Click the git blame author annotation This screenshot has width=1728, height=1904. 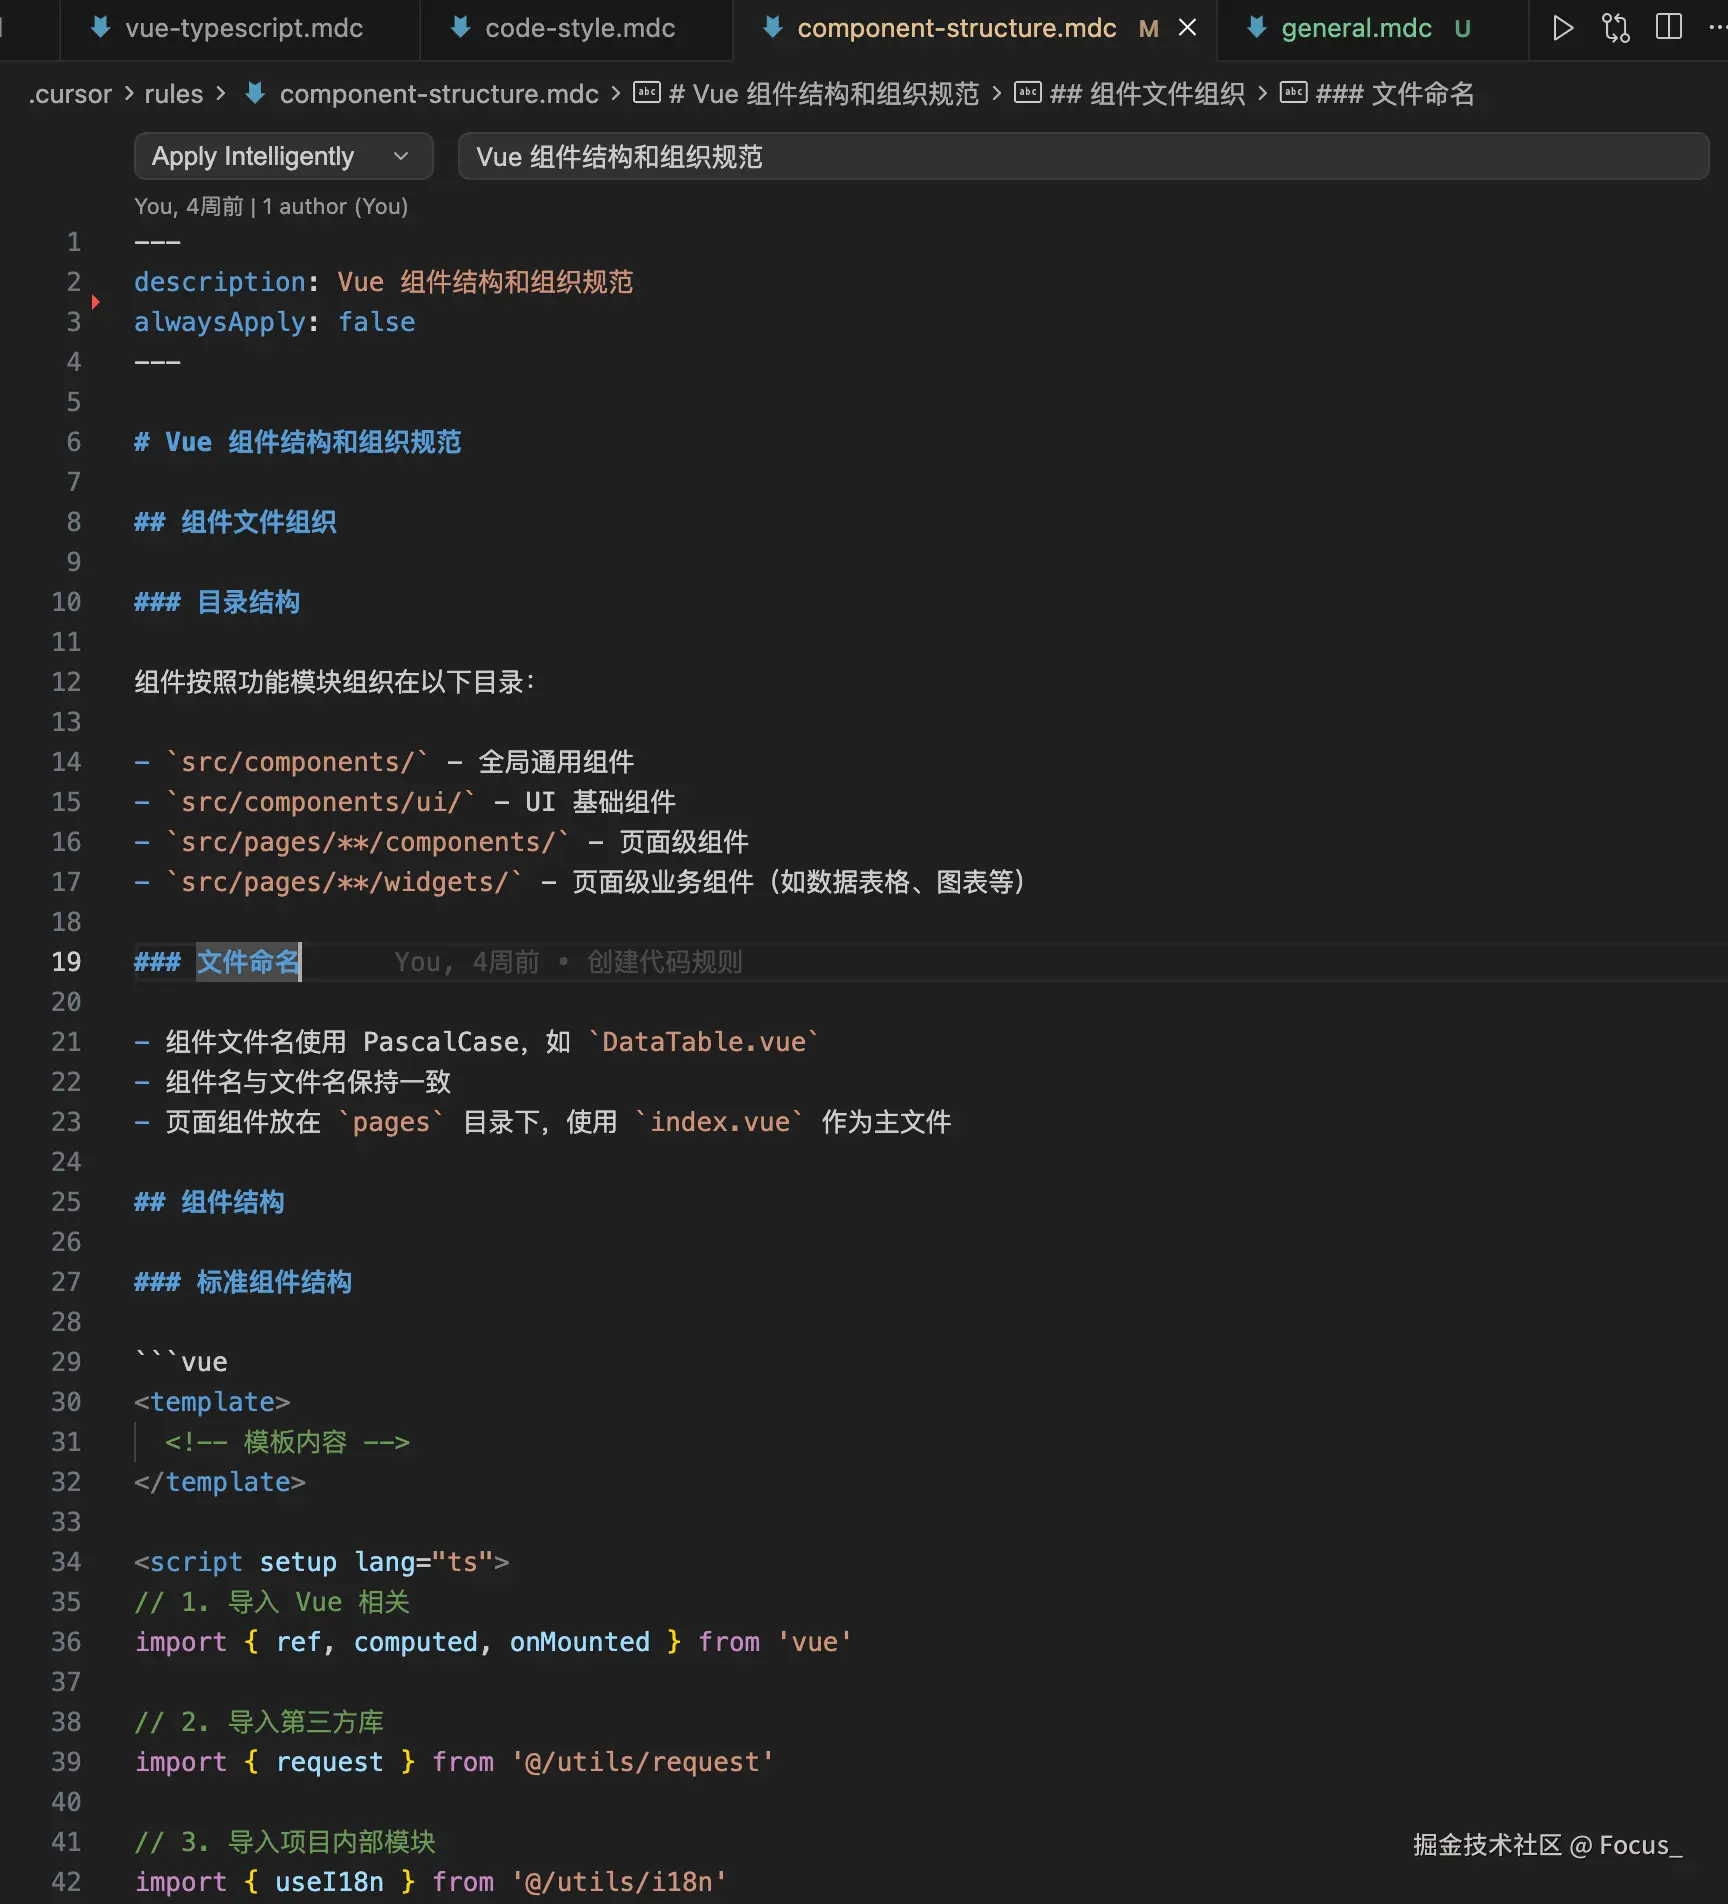click(271, 206)
